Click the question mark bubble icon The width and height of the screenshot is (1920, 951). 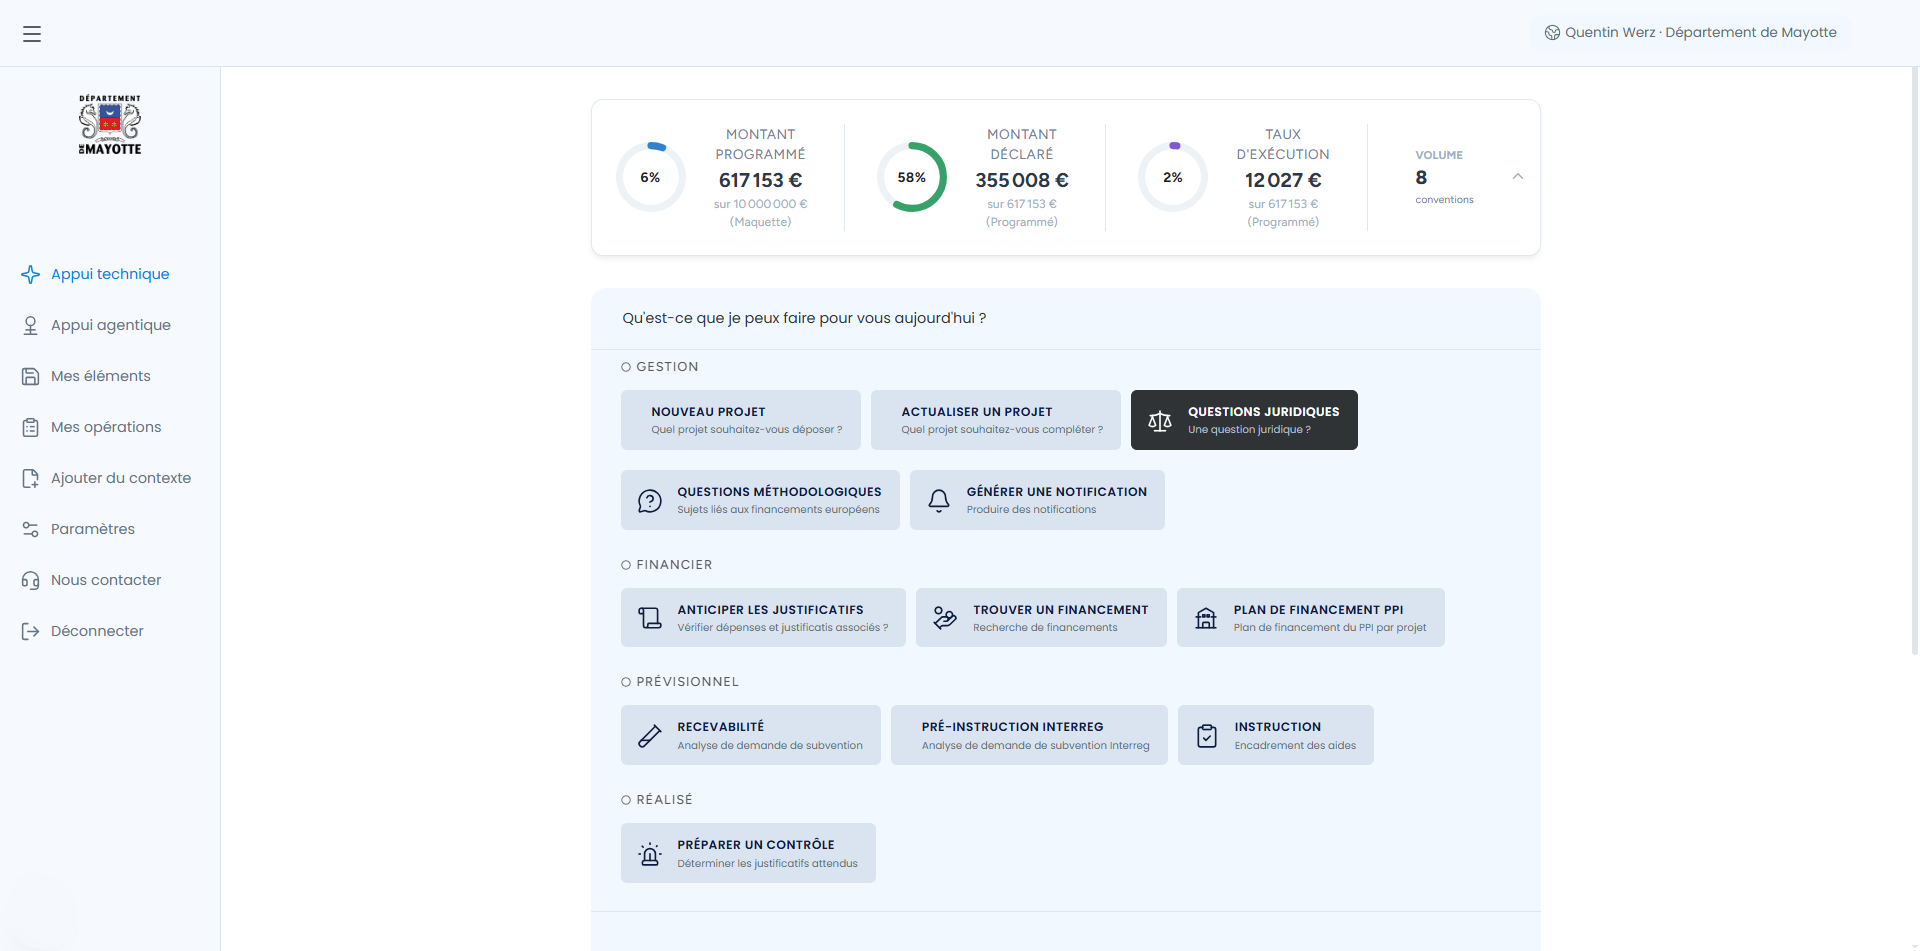(650, 501)
